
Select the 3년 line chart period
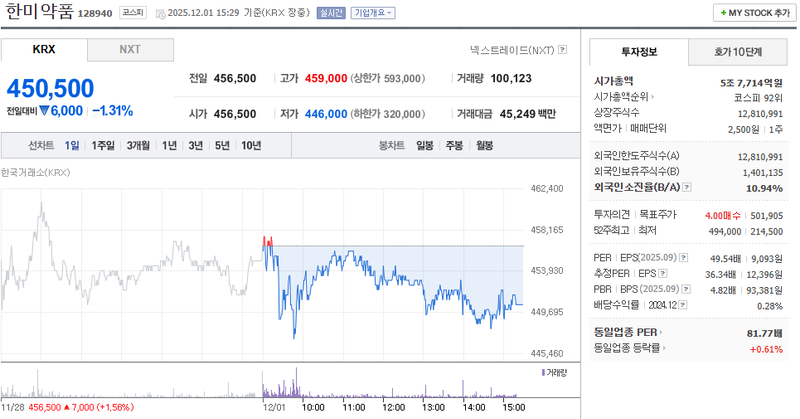[x=196, y=145]
